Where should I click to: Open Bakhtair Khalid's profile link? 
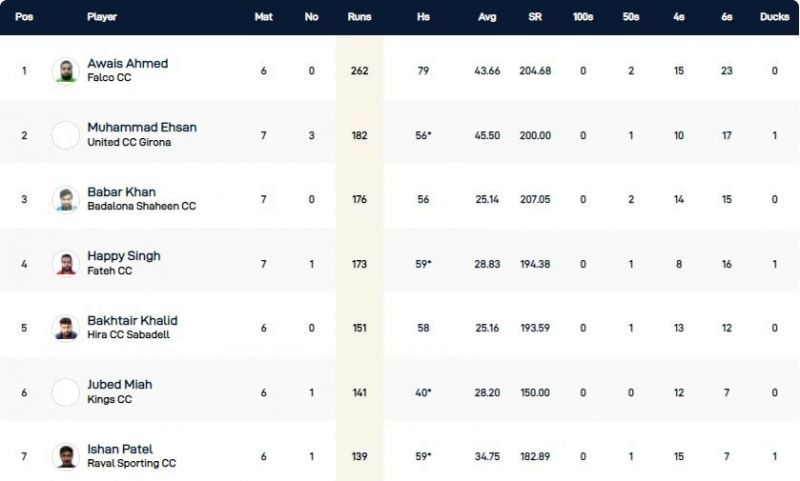tap(132, 320)
